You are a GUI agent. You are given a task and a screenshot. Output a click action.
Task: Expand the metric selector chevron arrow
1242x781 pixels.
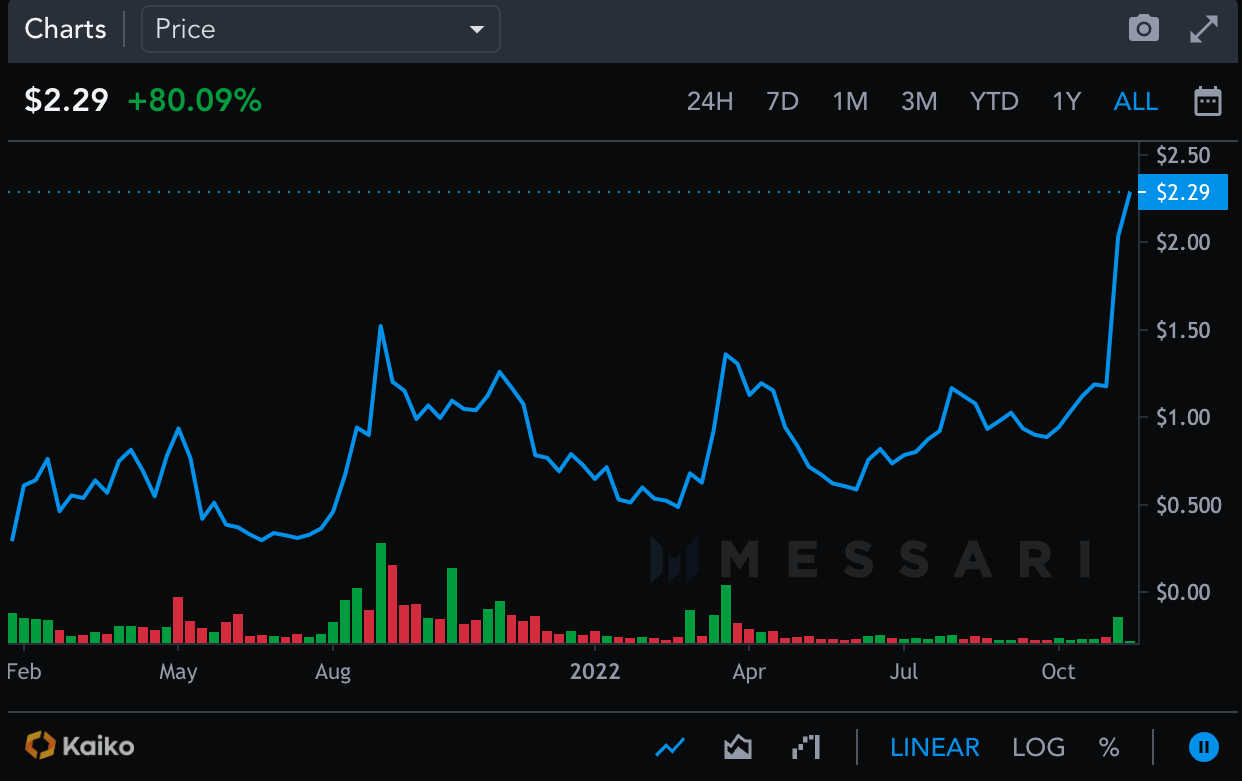pos(477,29)
